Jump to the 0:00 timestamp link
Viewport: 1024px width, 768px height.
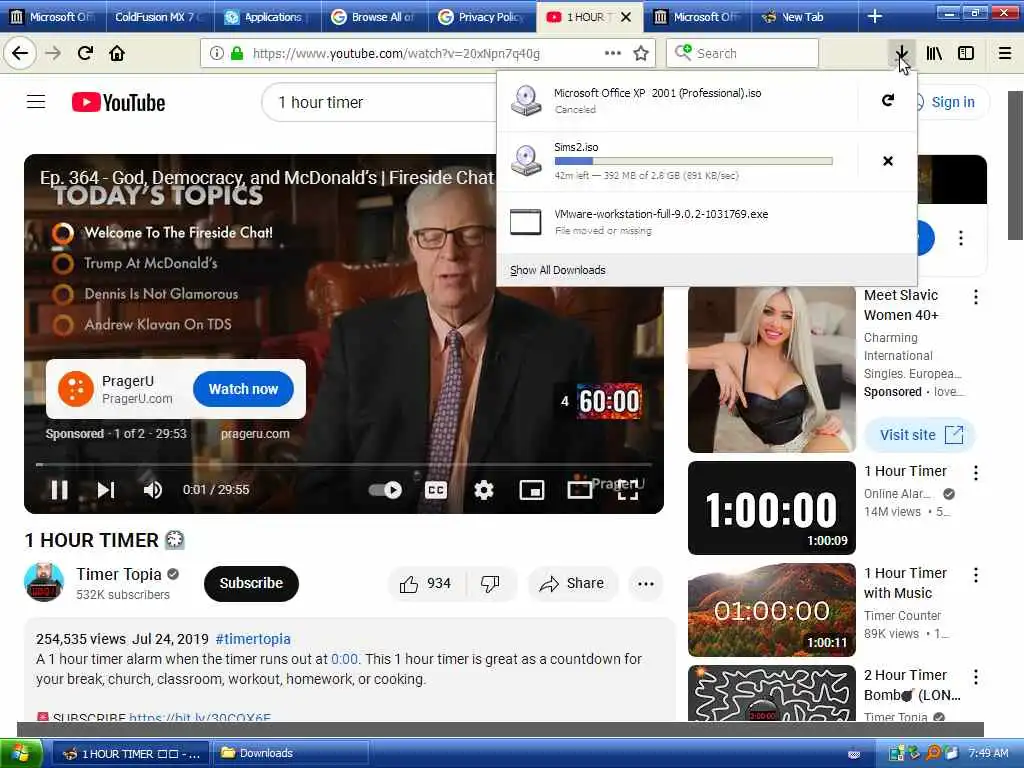point(344,659)
